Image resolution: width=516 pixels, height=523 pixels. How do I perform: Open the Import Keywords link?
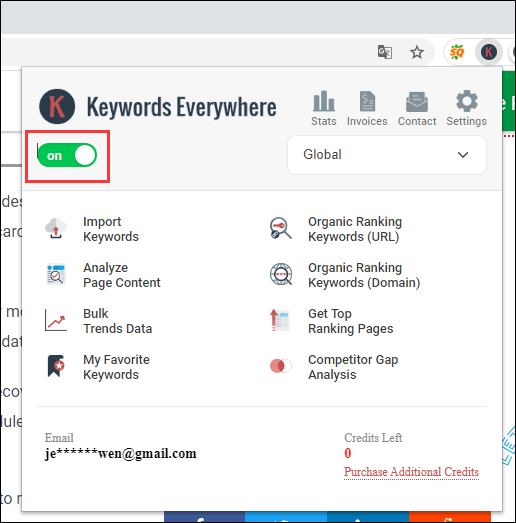[x=111, y=229]
